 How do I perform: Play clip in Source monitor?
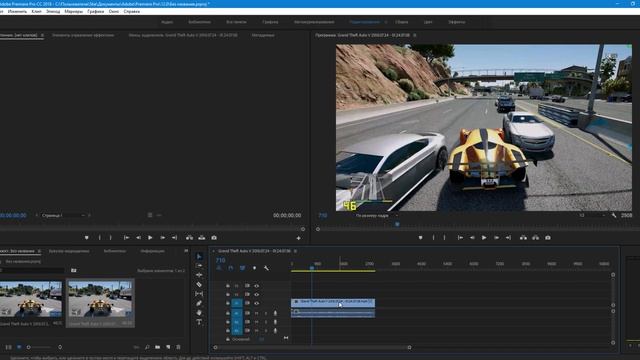click(x=150, y=238)
